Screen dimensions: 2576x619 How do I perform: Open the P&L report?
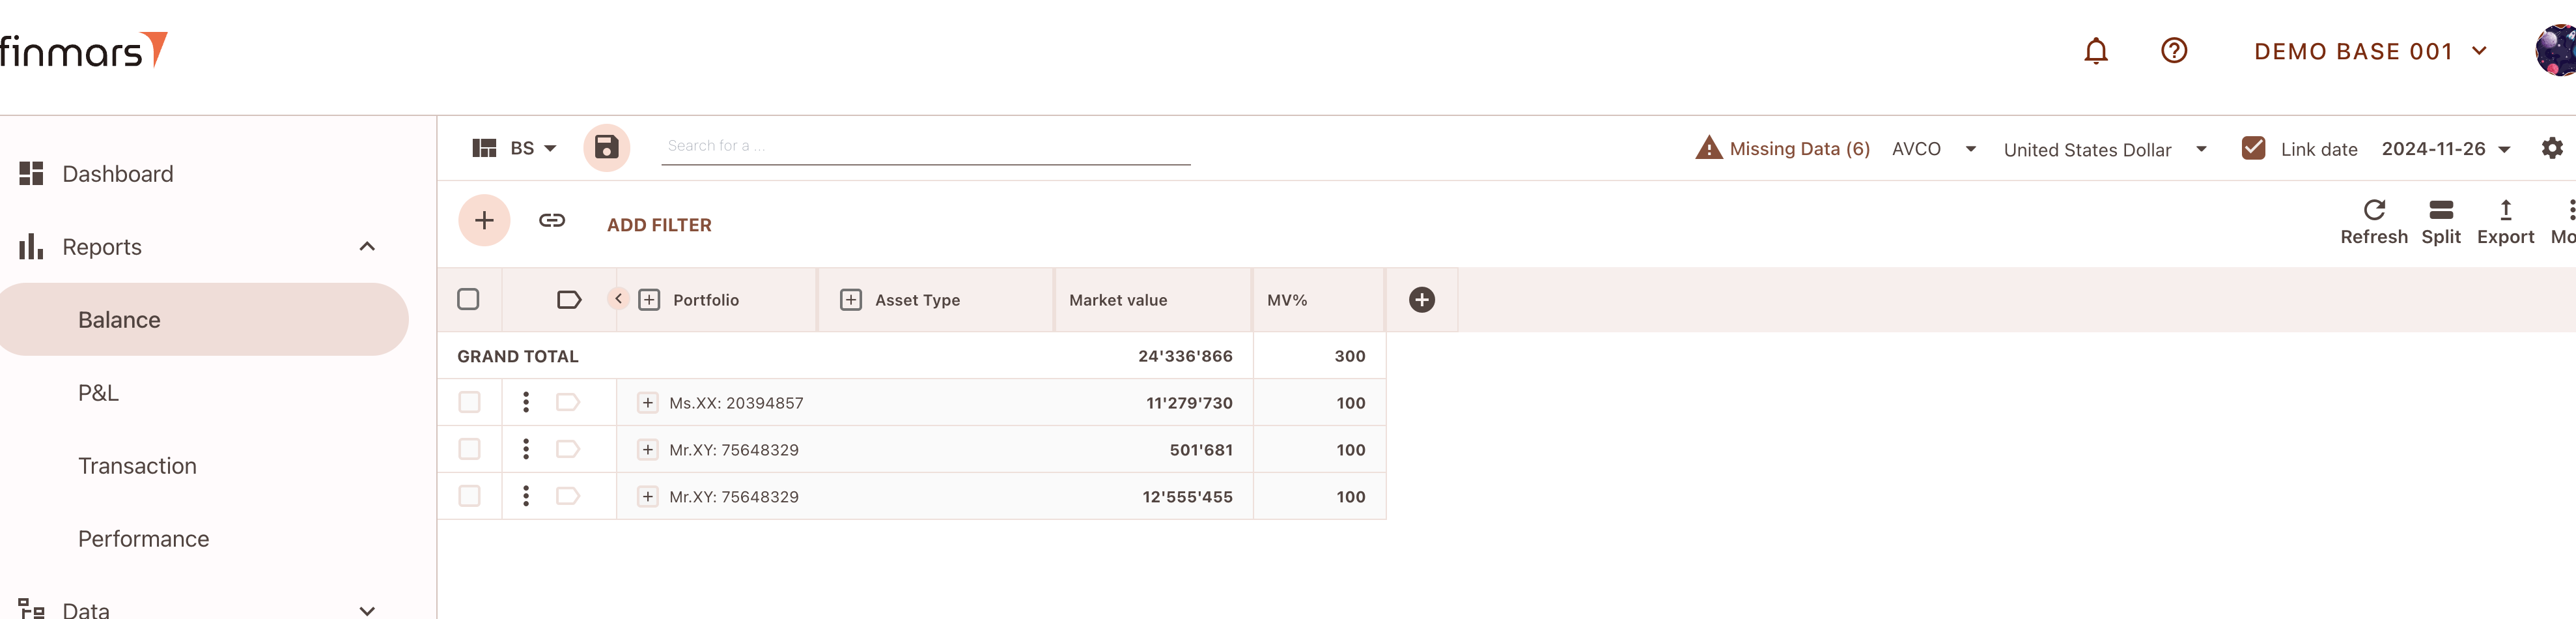[x=98, y=393]
